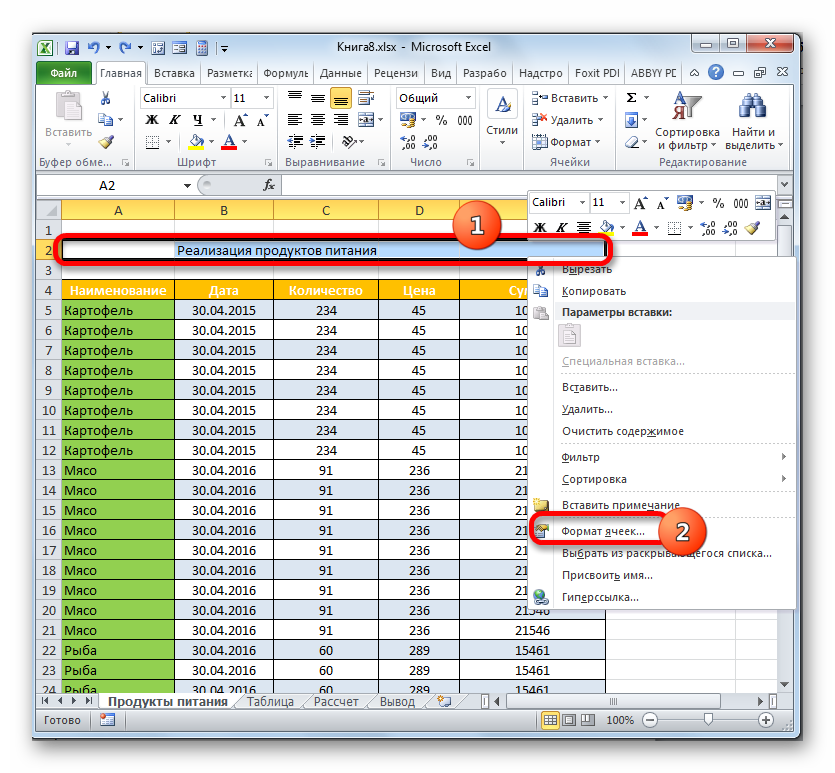Click the zoom slider handle
This screenshot has height=773, width=835.
[x=708, y=720]
